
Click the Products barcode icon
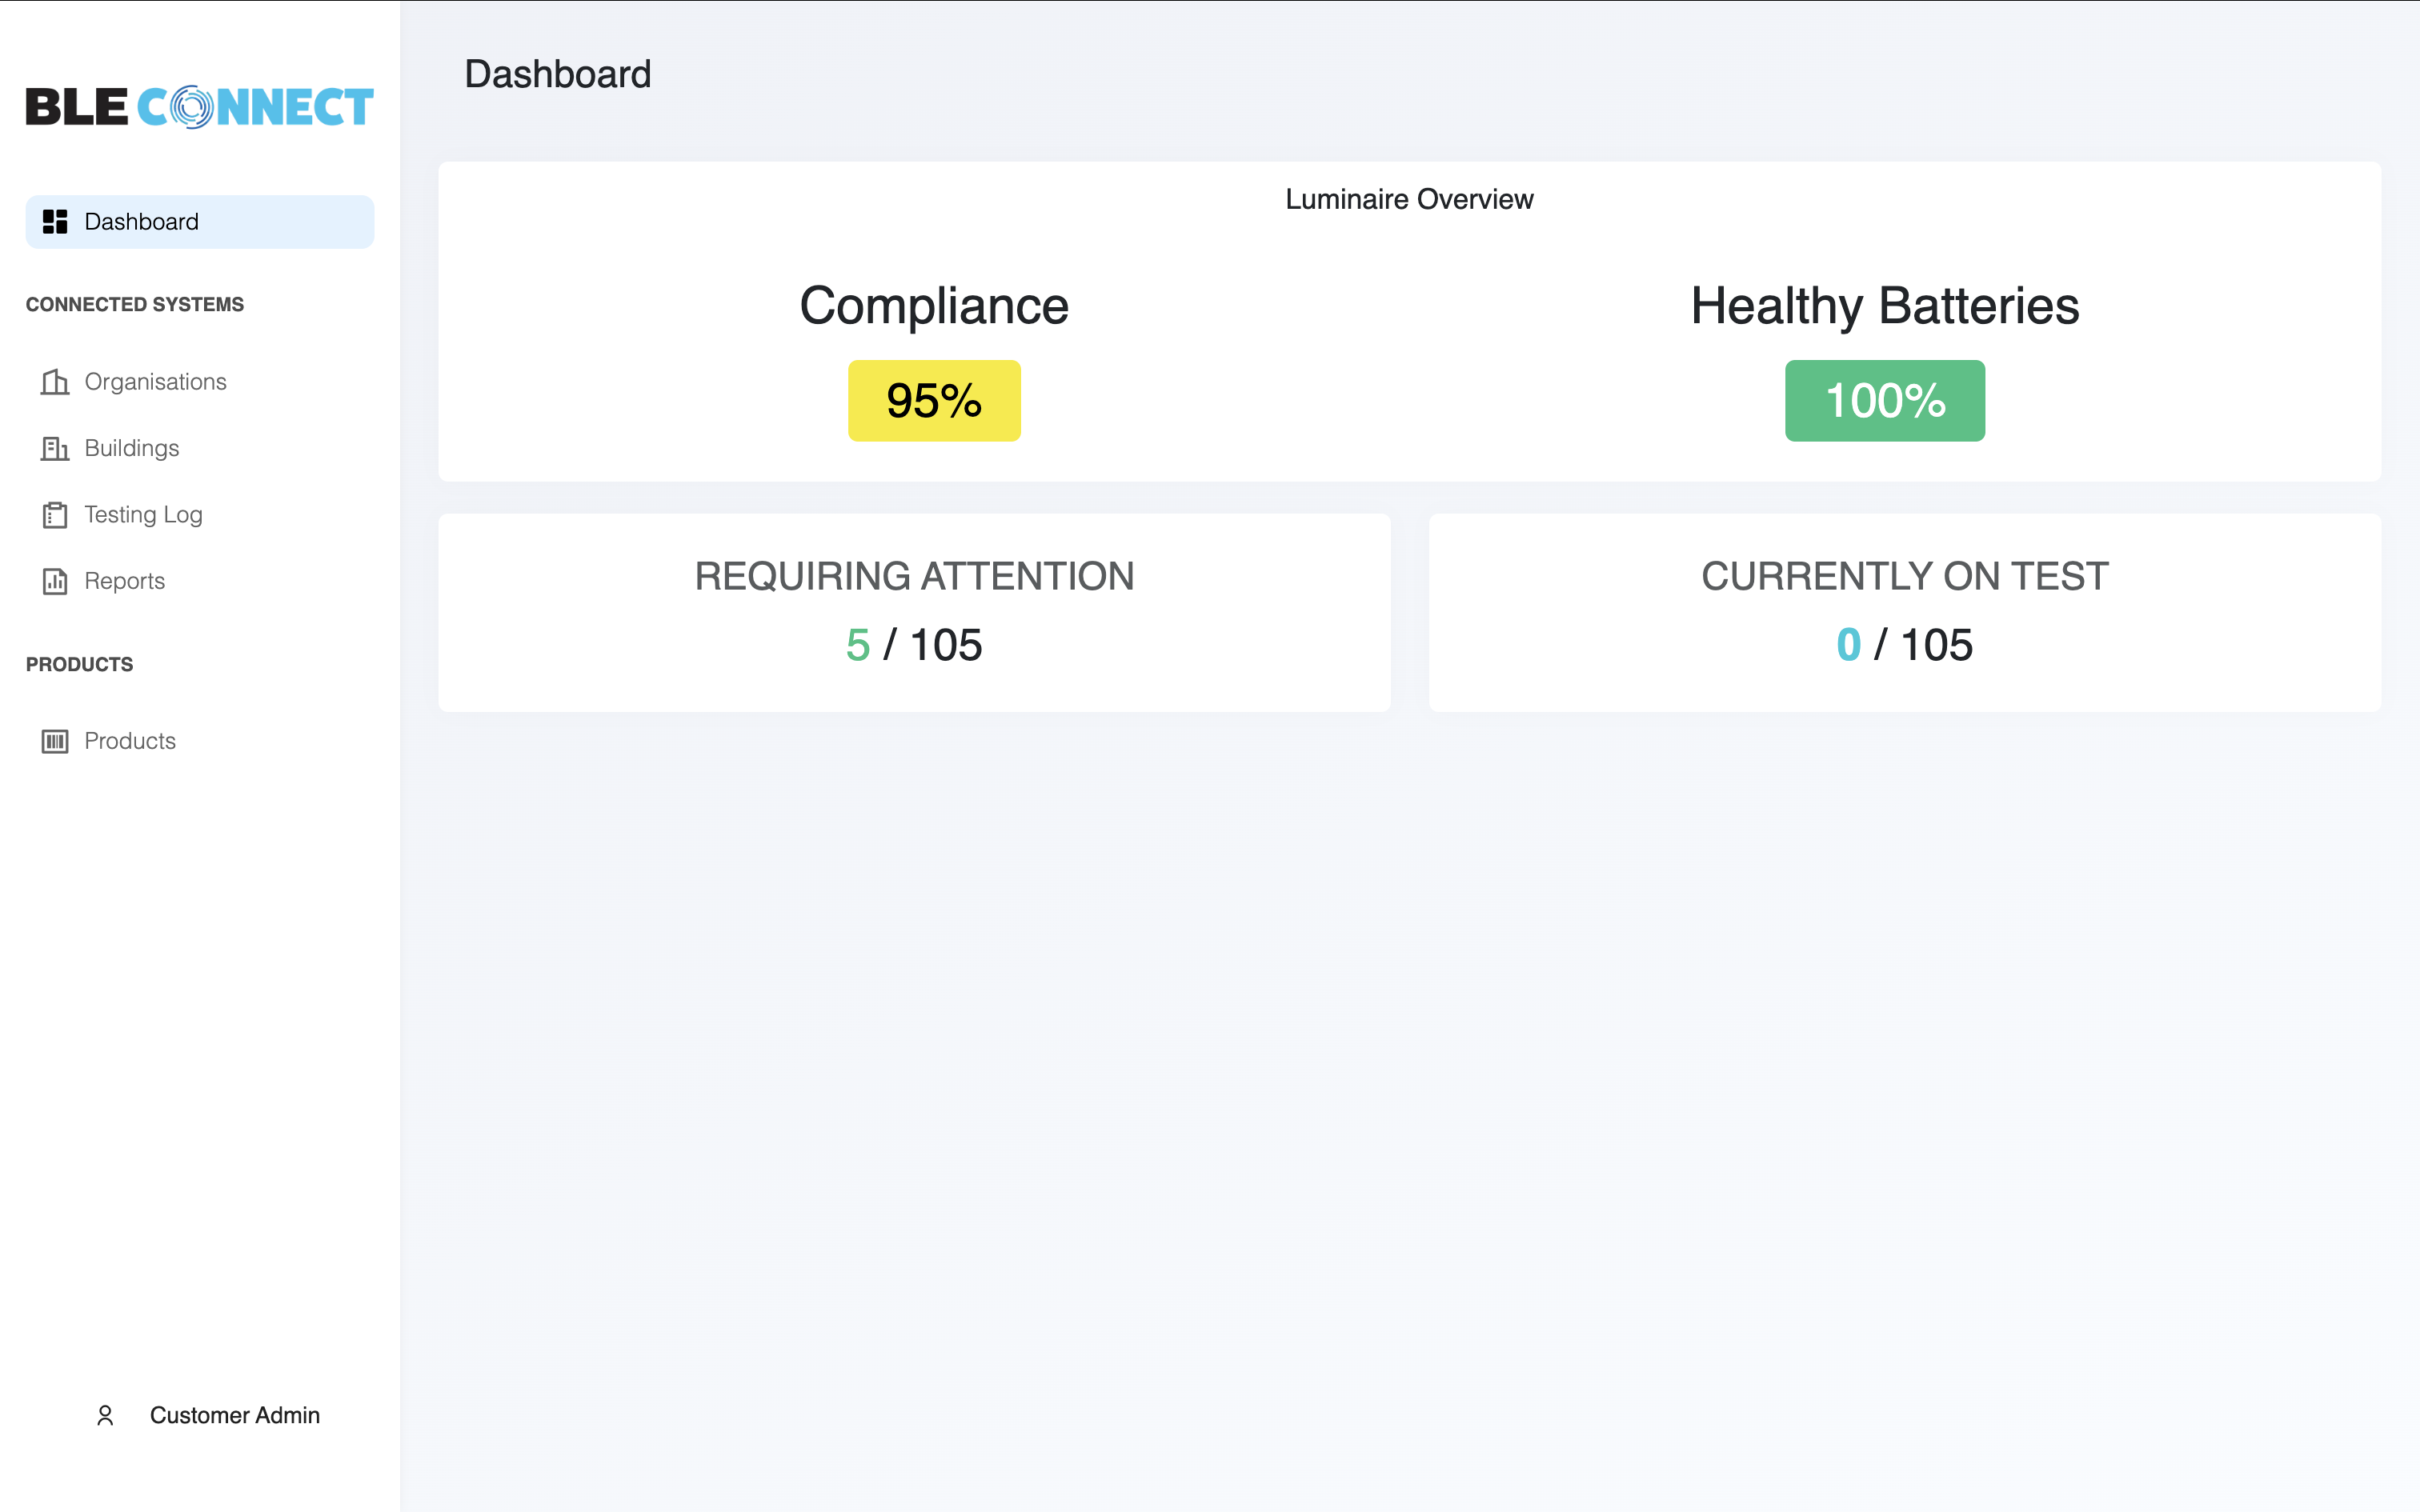[x=55, y=741]
